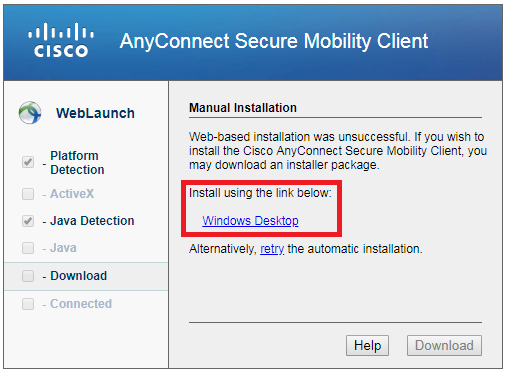Select the ActiveX step label
This screenshot has height=372, width=505.
click(x=72, y=194)
